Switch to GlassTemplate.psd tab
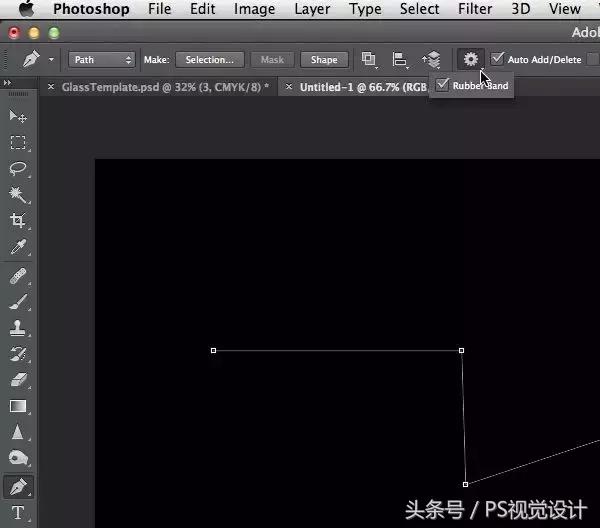The height and width of the screenshot is (528, 600). [165, 87]
